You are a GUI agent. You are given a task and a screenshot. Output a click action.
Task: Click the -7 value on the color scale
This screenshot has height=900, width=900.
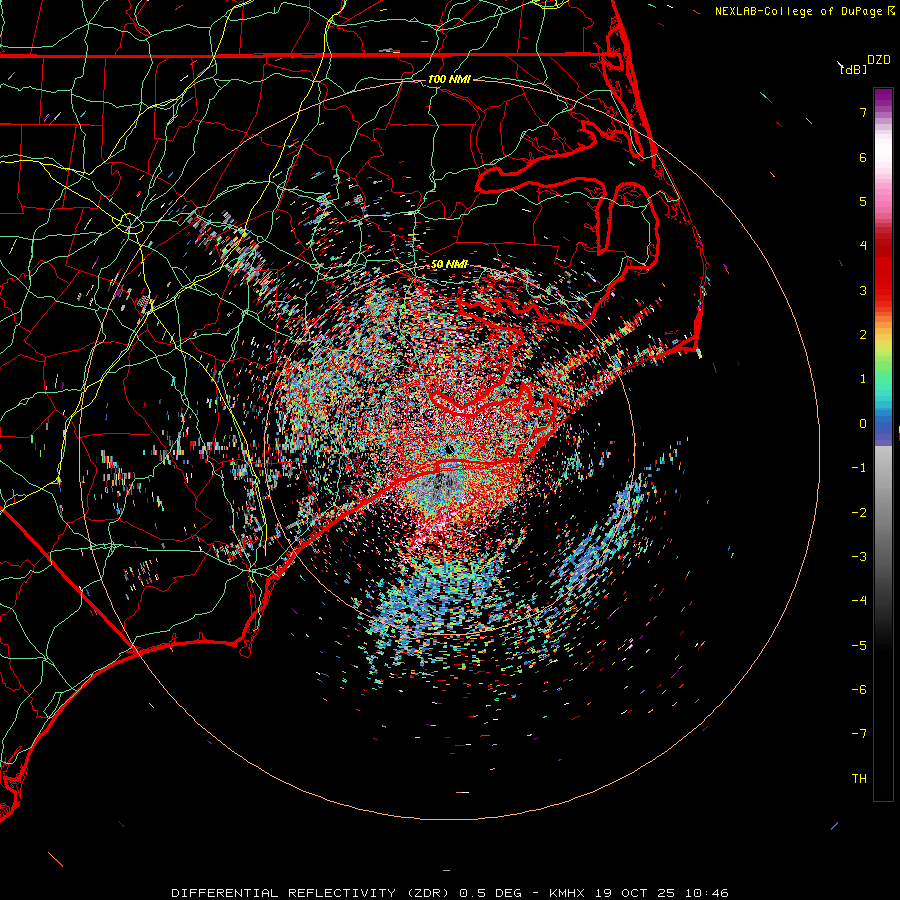859,734
